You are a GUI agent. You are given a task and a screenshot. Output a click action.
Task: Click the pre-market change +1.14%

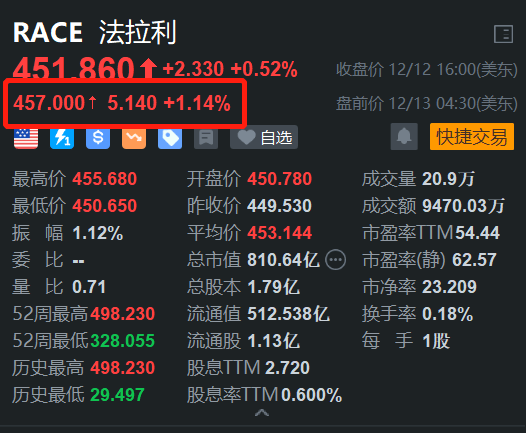point(197,103)
